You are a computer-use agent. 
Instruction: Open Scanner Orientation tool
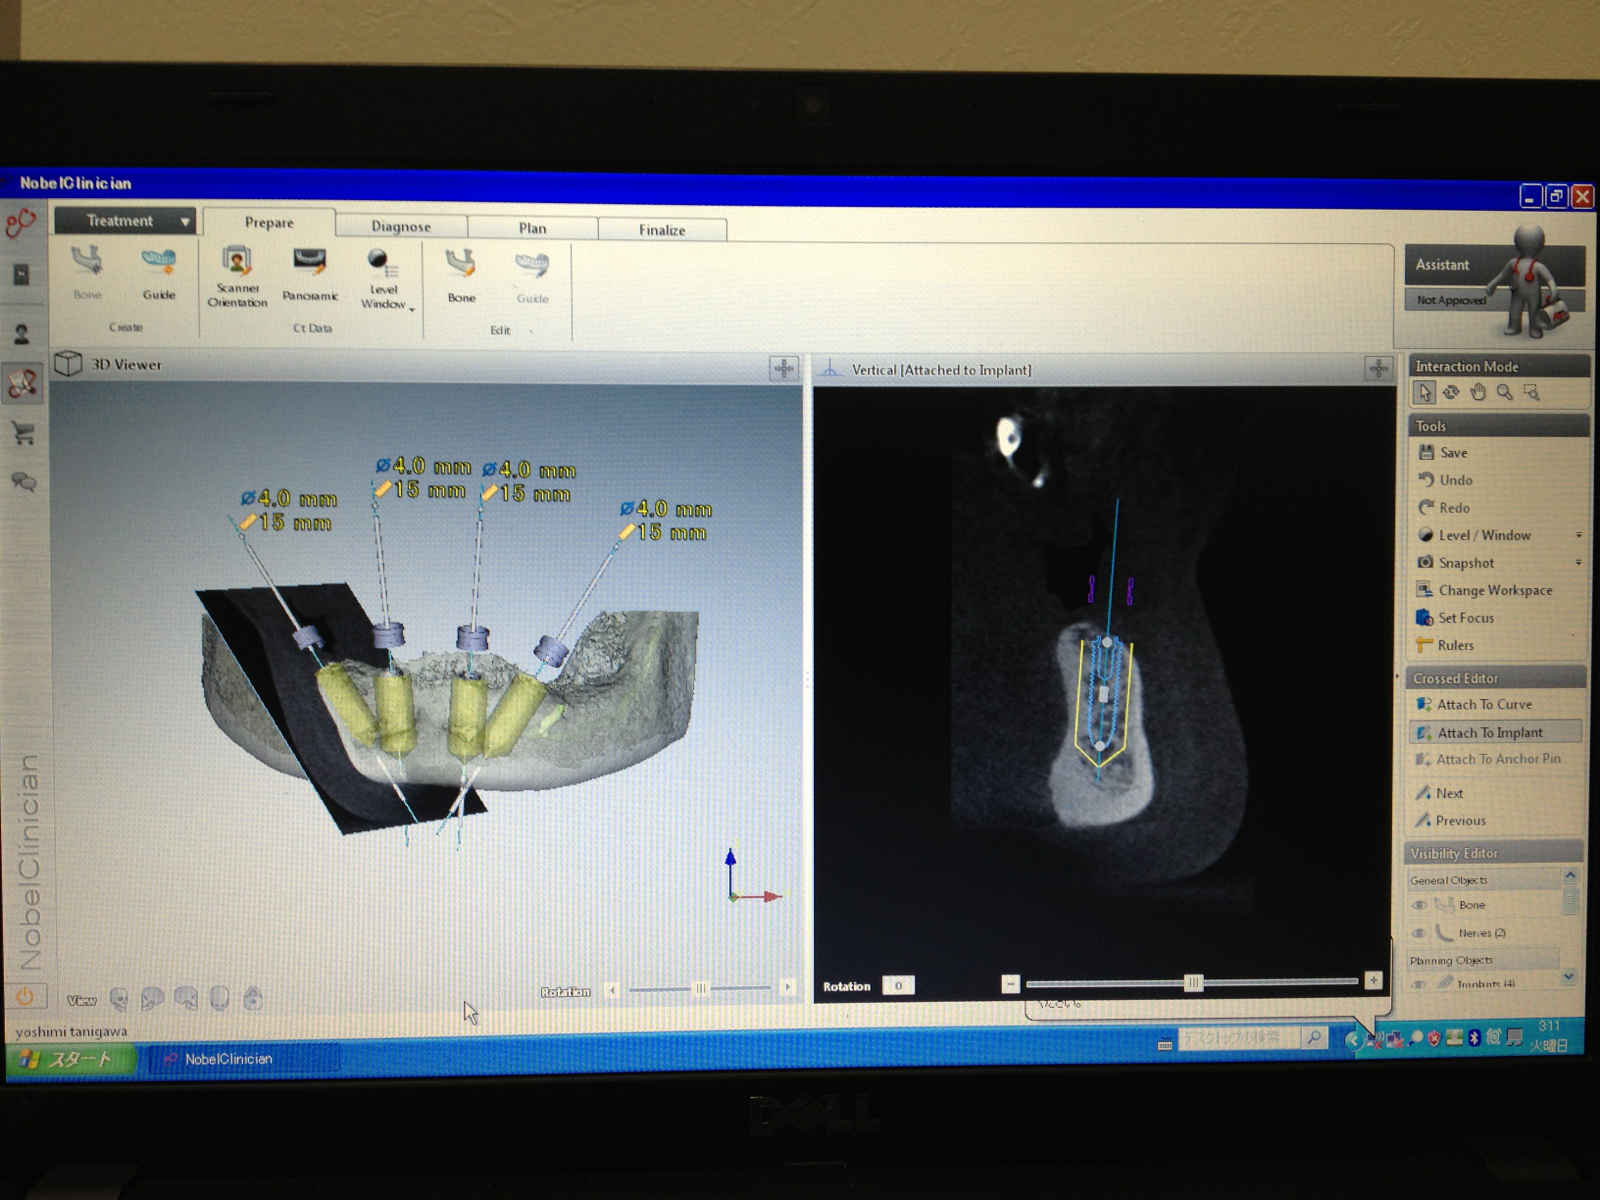[237, 277]
